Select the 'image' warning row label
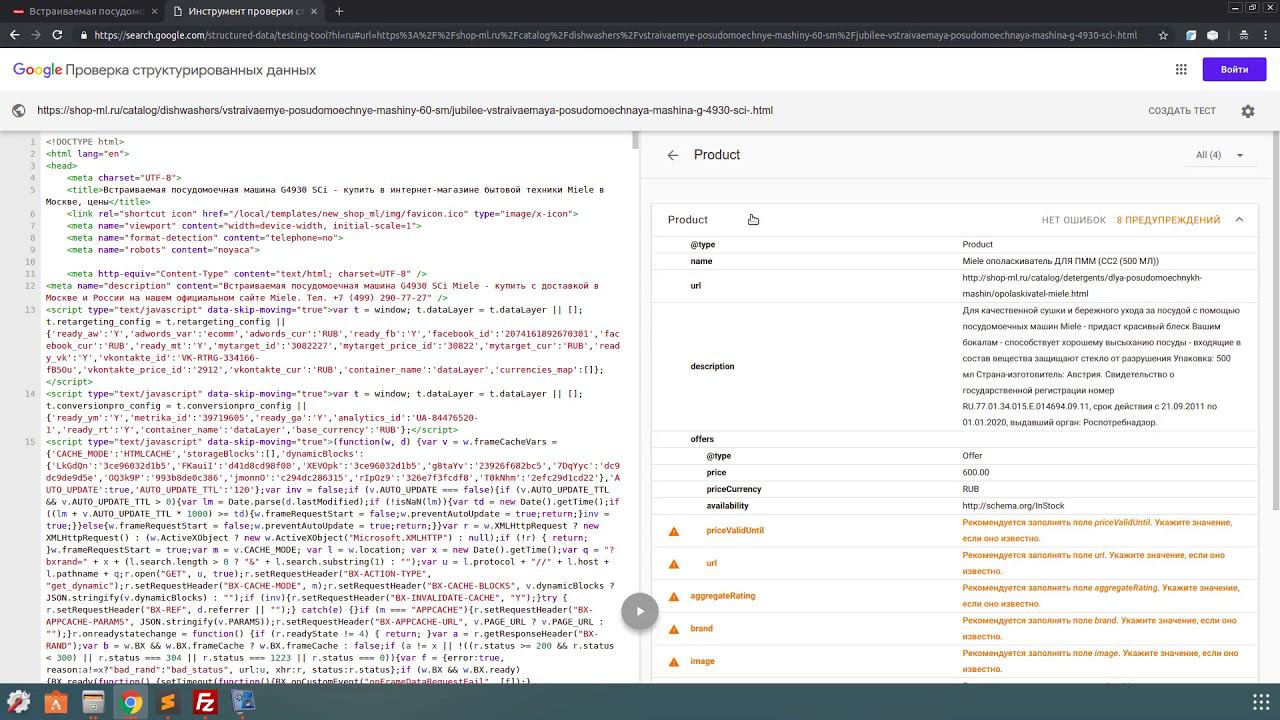The image size is (1280, 720). (702, 662)
